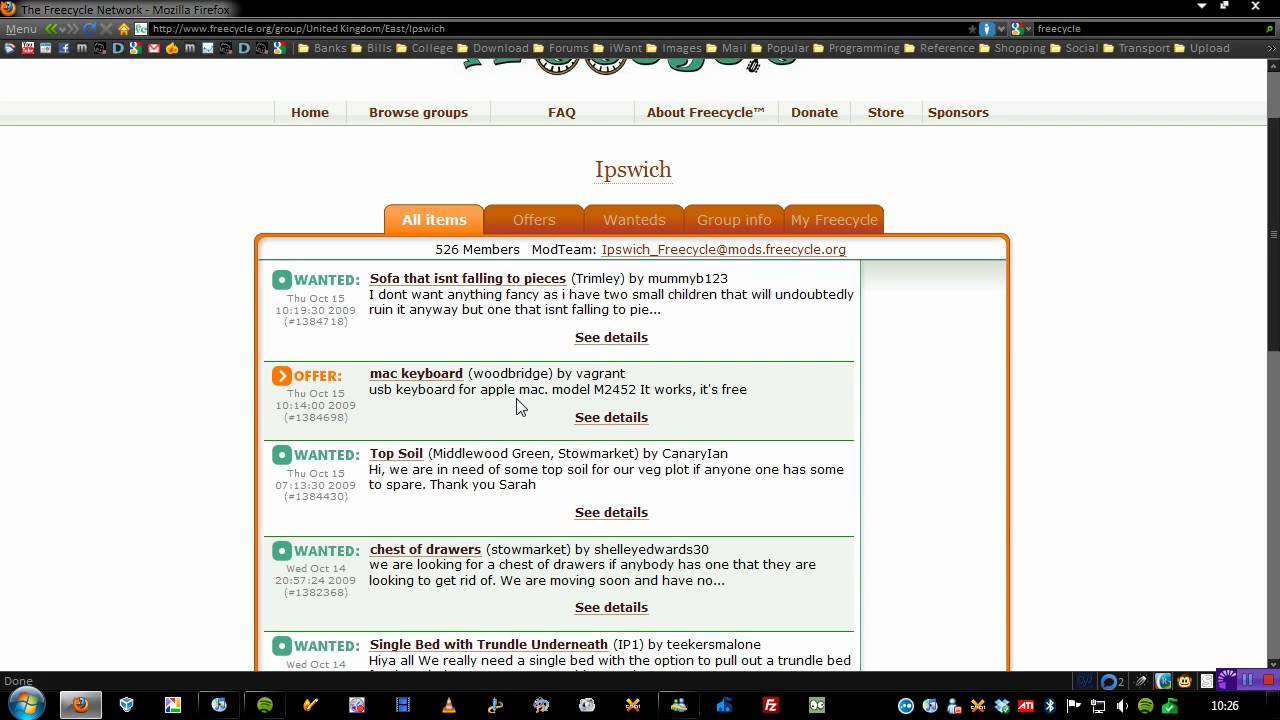Image resolution: width=1280 pixels, height=720 pixels.
Task: See details for the Top Soil post
Action: click(611, 512)
